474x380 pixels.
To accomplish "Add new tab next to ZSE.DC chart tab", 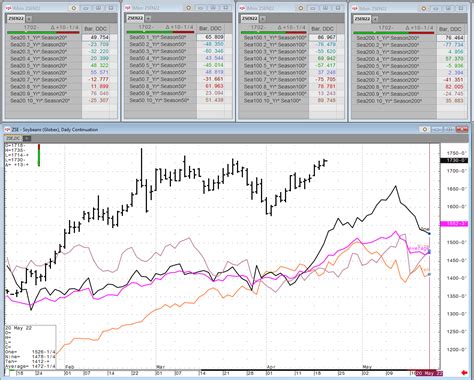I will (26, 138).
